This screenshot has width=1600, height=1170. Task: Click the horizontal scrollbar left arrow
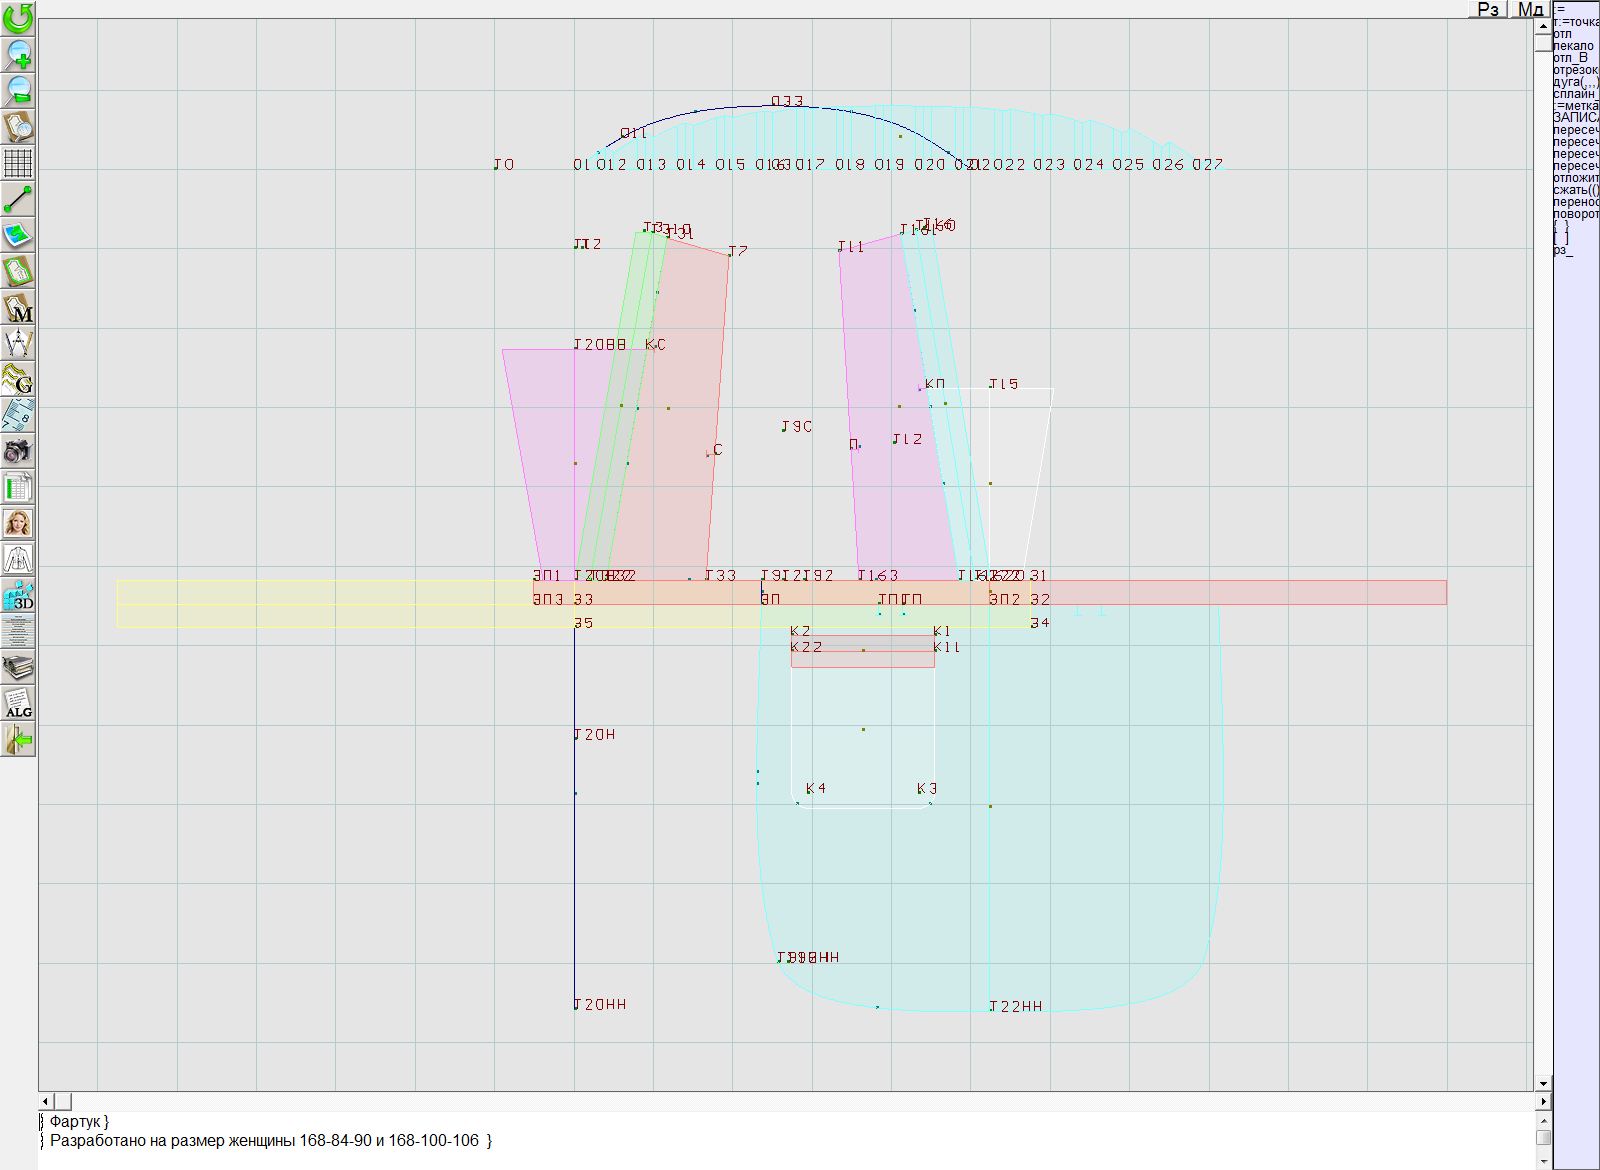pos(45,1101)
